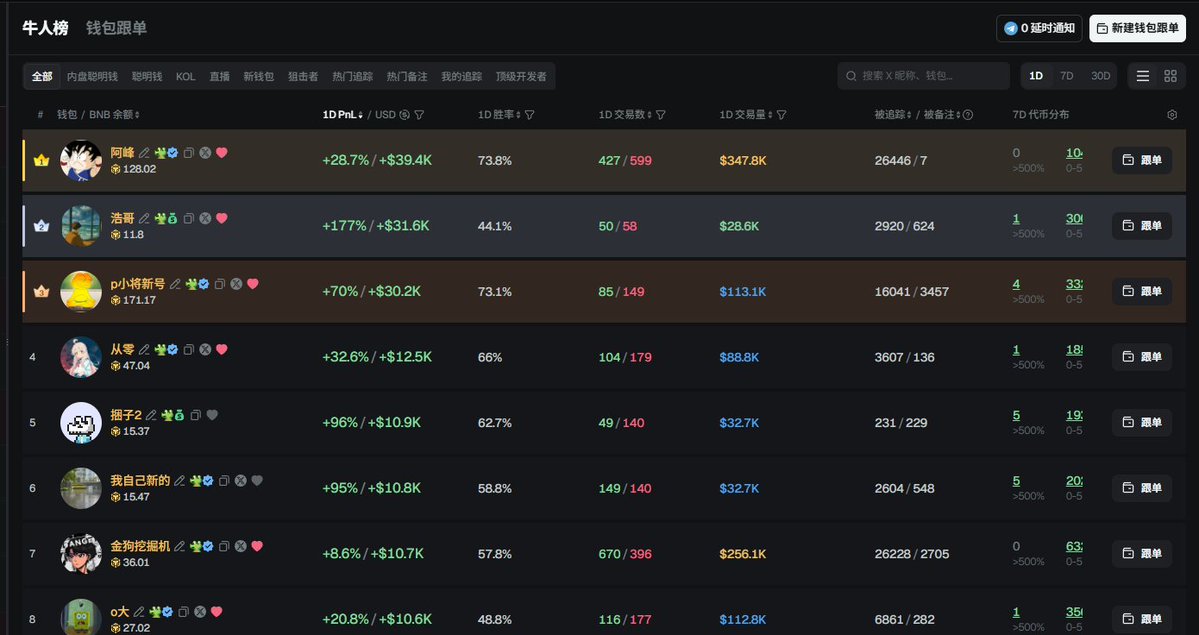
Task: Click 阿峰's avatar thumbnail
Action: [80, 161]
